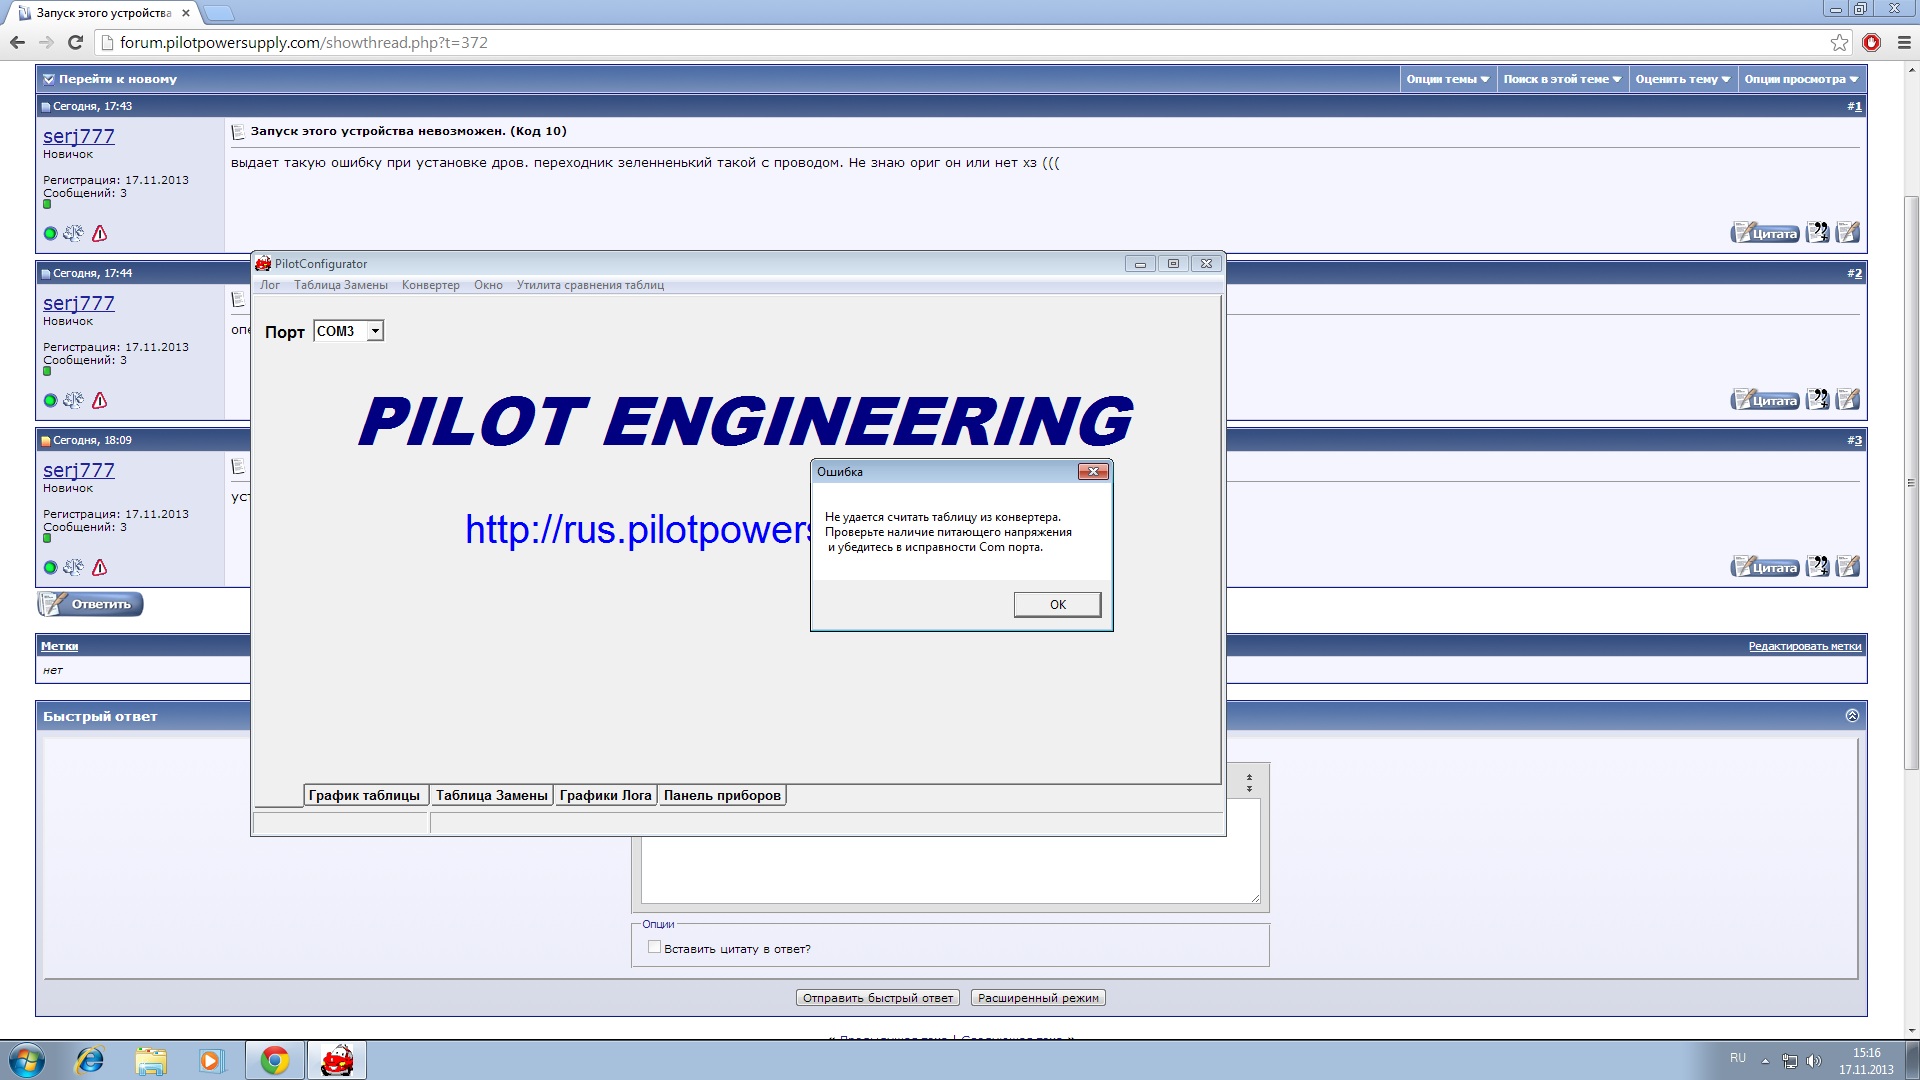Click the Цитата button in post #1
This screenshot has width=1920, height=1080.
coord(1765,233)
